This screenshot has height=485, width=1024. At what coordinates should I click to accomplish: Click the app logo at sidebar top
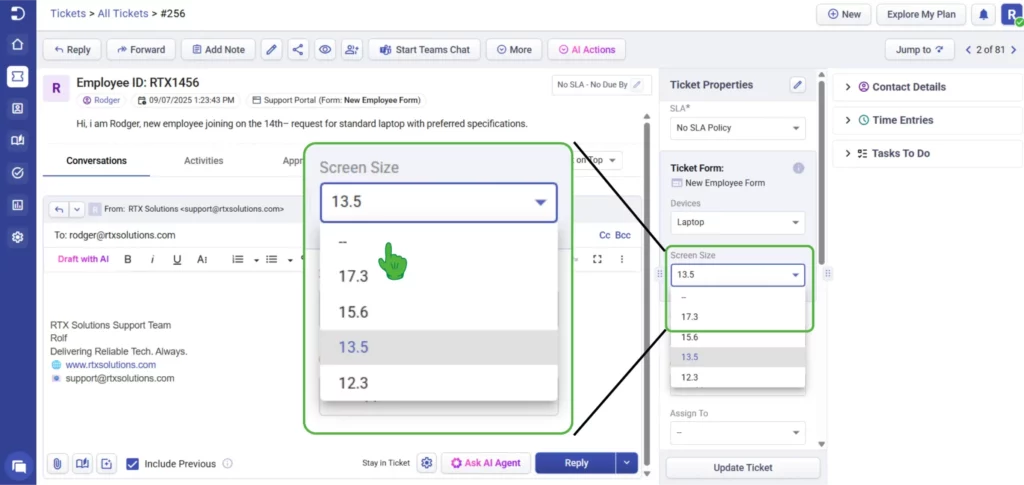click(x=18, y=13)
